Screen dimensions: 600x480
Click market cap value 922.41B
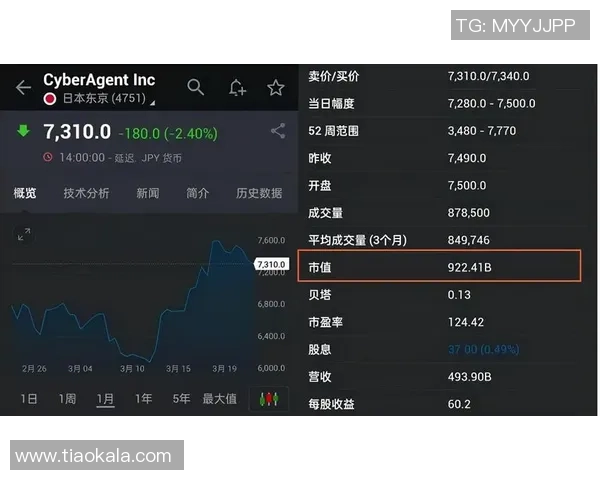pyautogui.click(x=470, y=267)
